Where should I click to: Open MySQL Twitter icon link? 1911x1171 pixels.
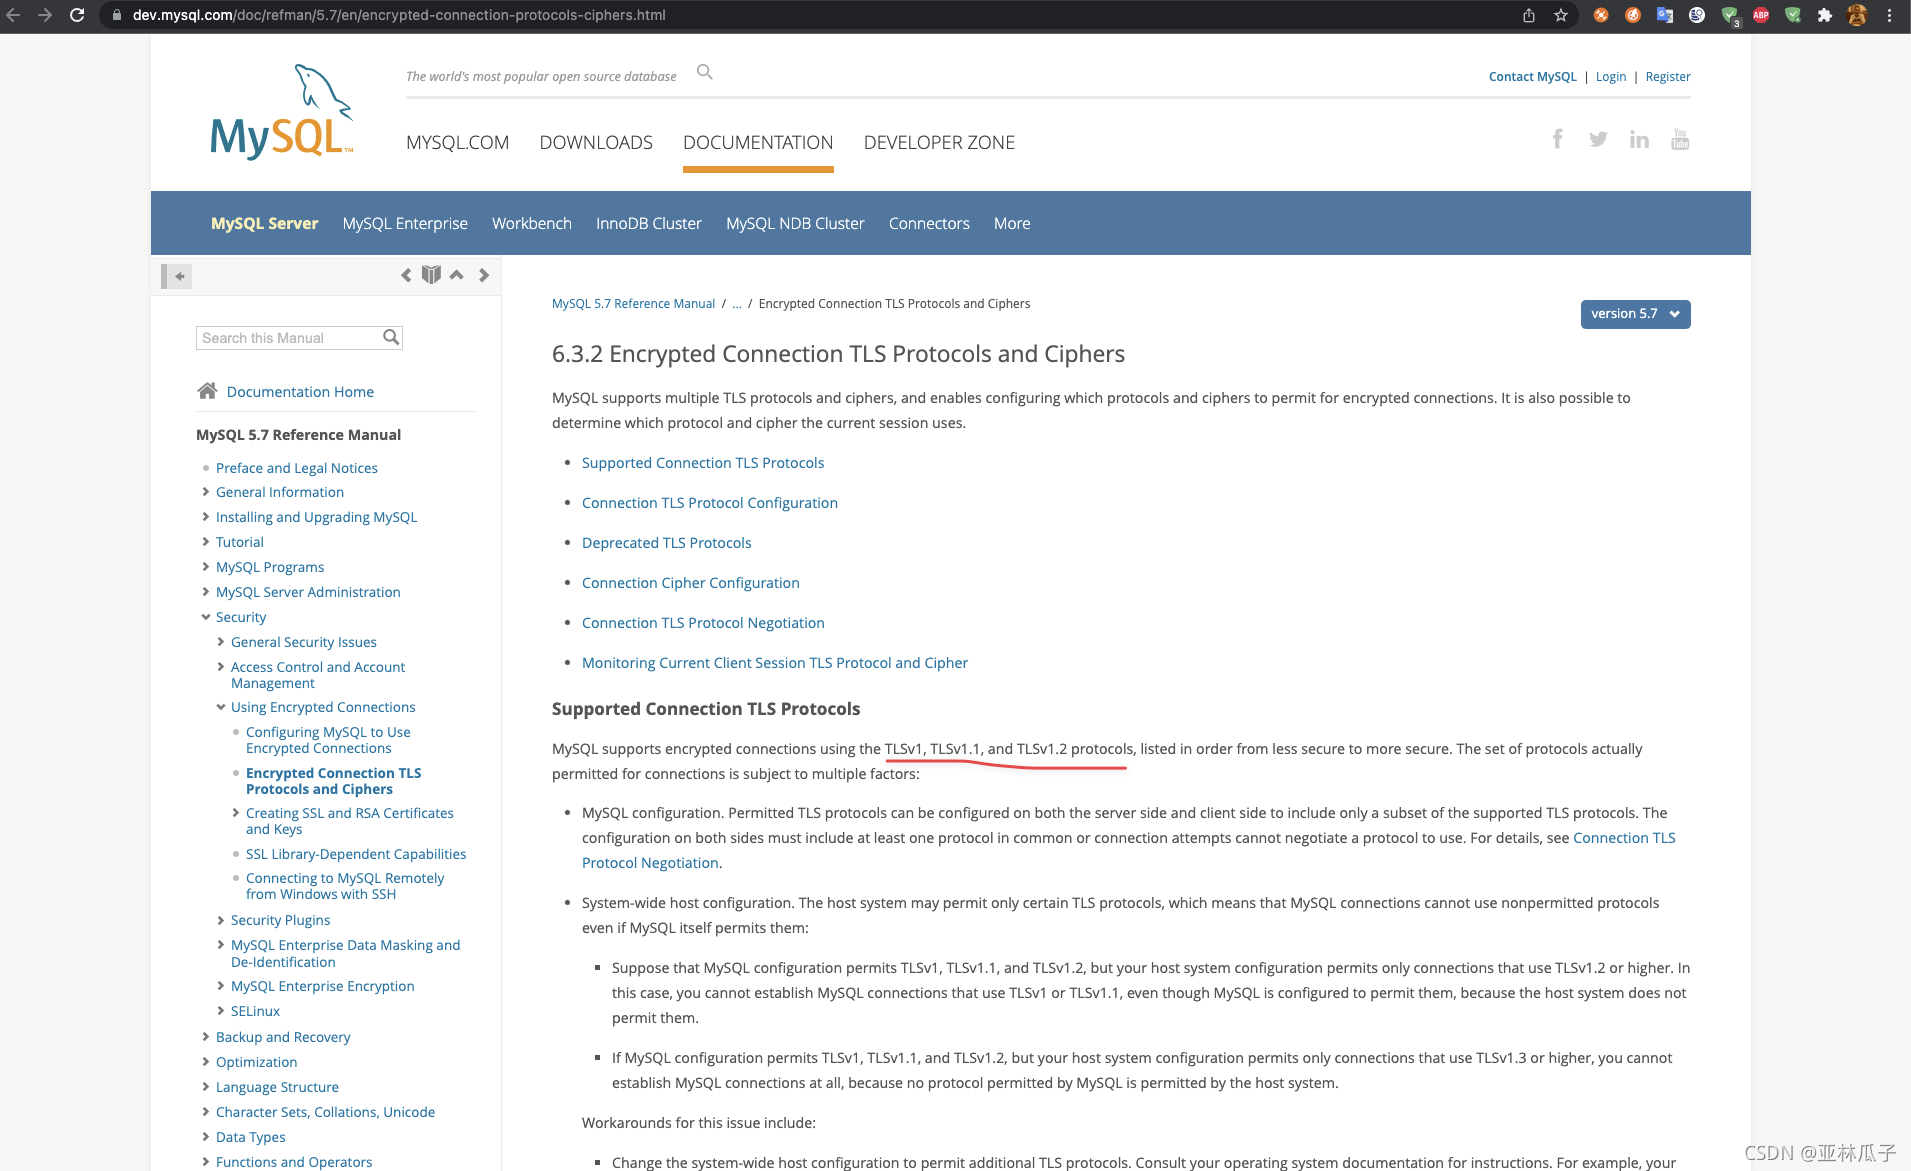[x=1598, y=139]
